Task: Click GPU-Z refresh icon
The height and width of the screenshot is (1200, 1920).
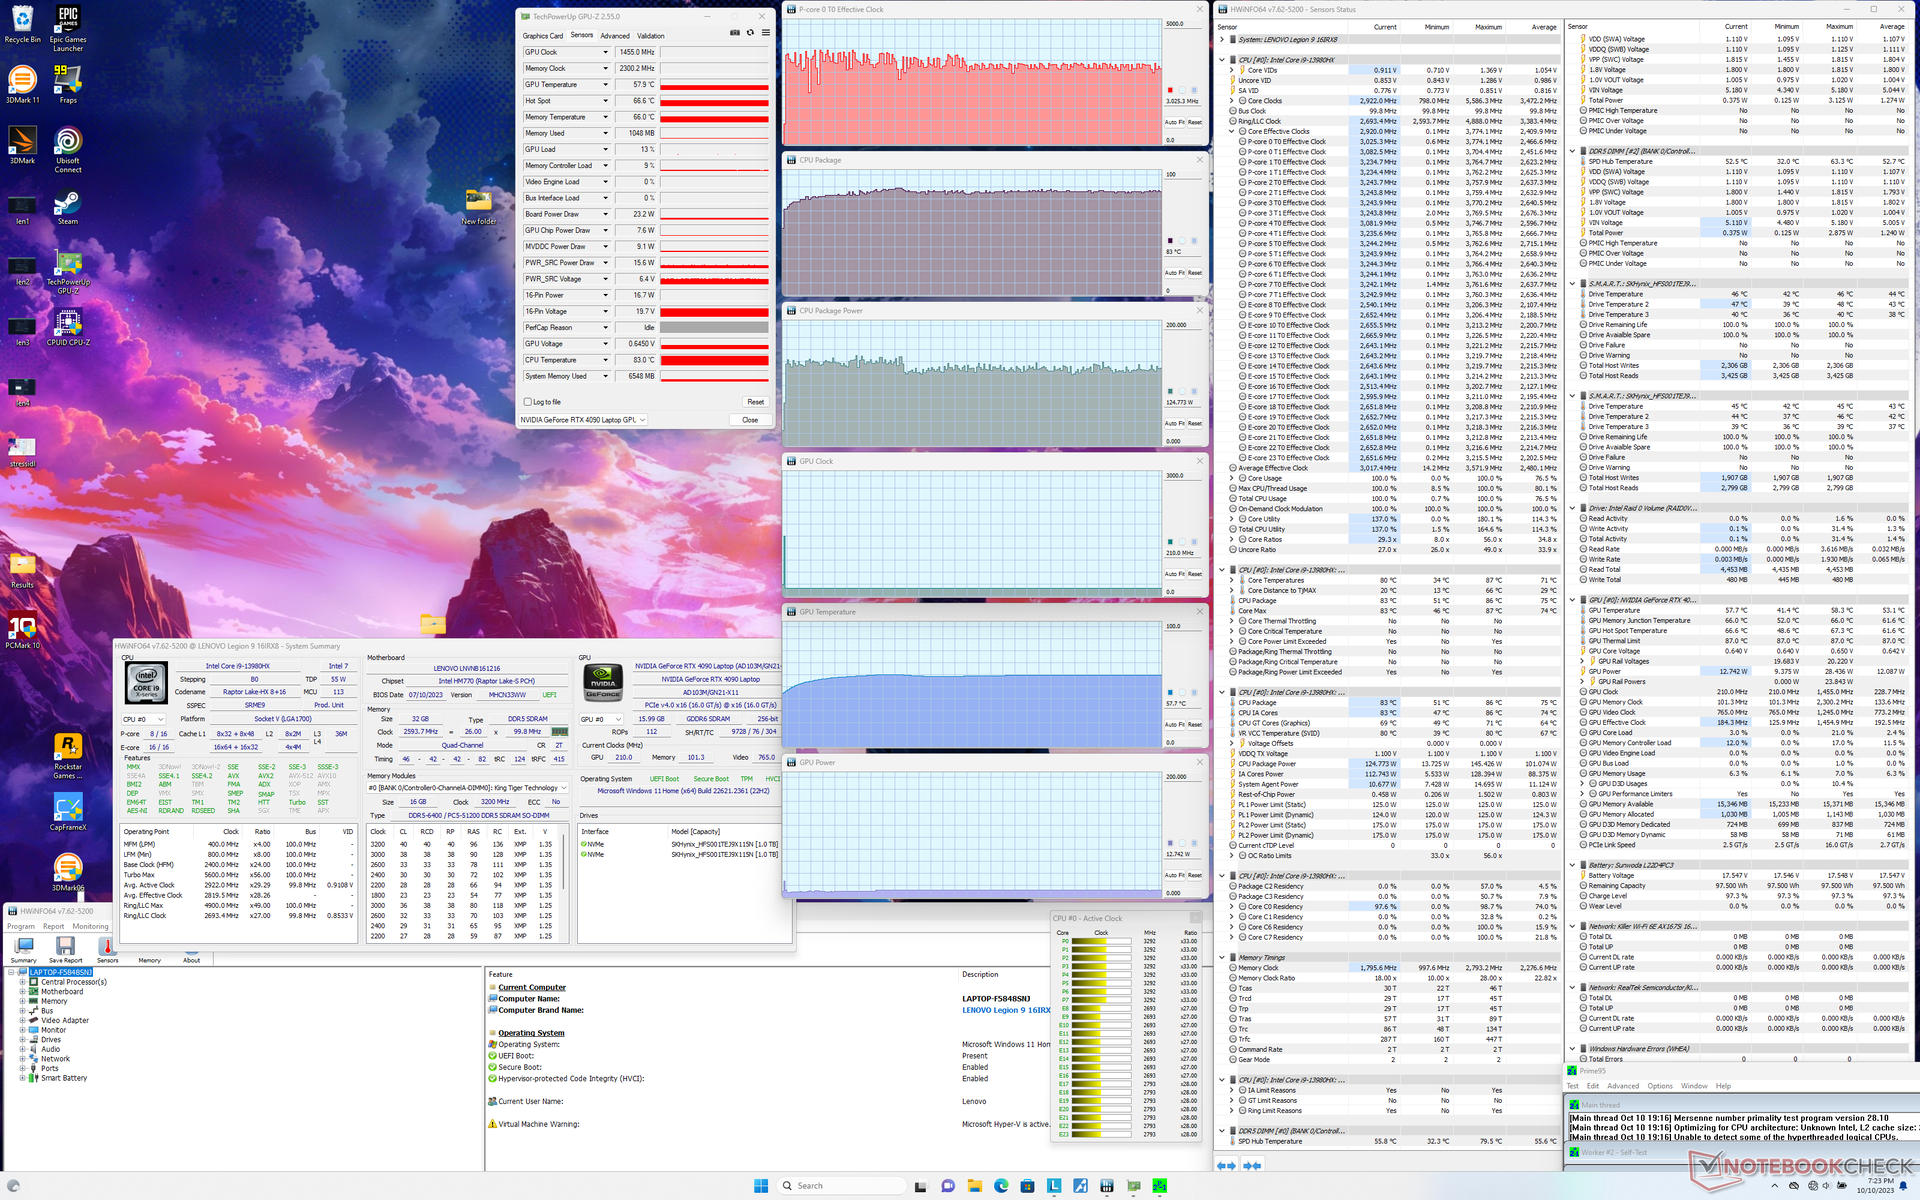Action: click(750, 33)
